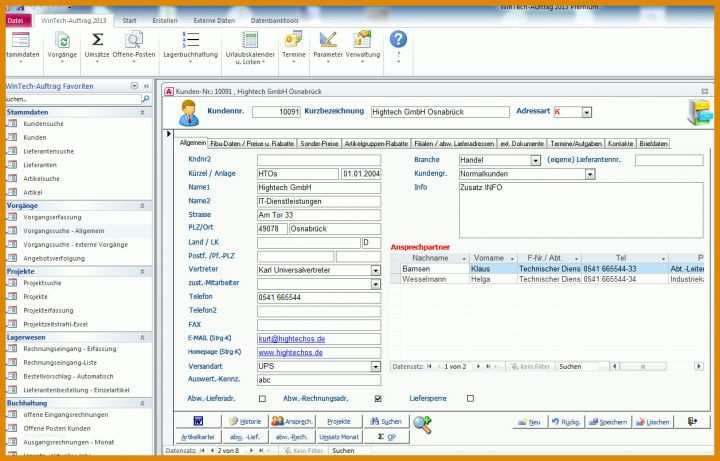Toggle Liefersperre checkbox

(x=470, y=399)
